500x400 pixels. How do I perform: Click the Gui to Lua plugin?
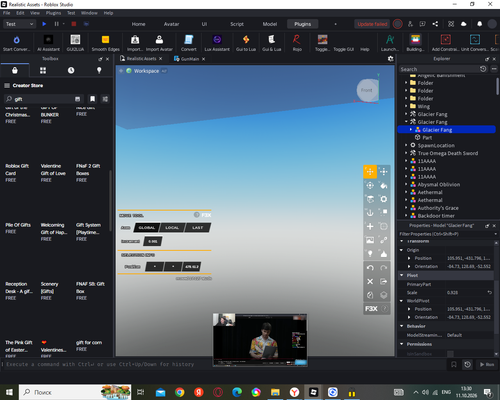pos(246,43)
